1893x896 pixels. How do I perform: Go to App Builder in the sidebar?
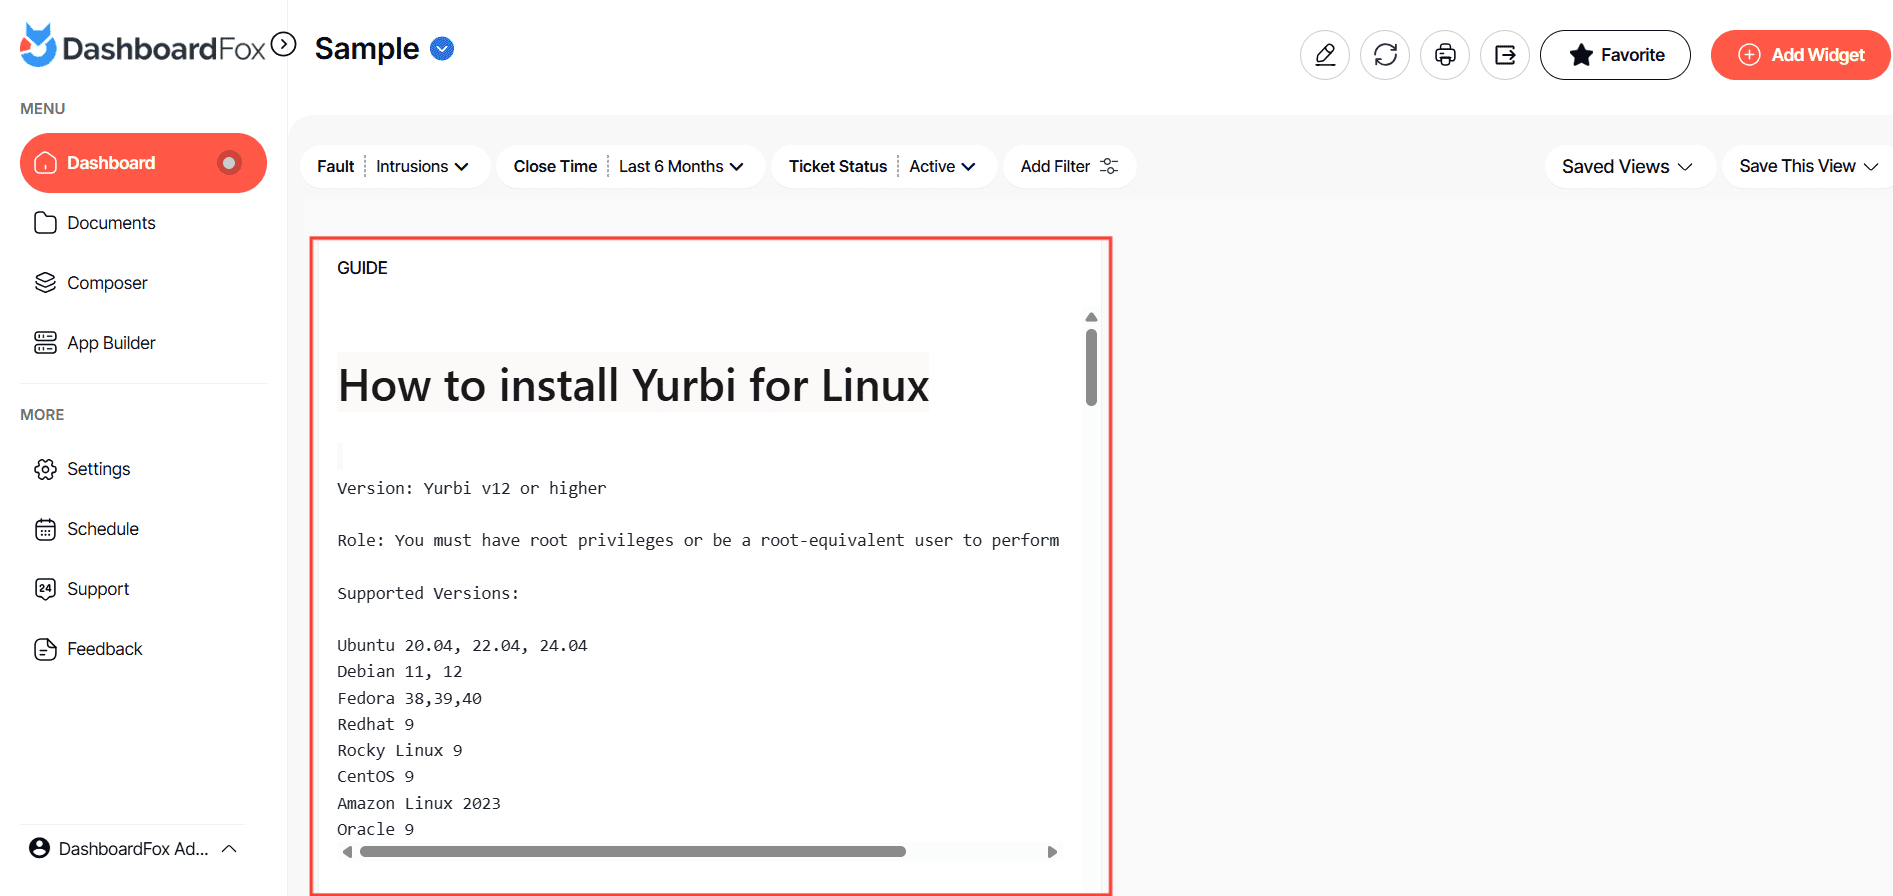(111, 343)
